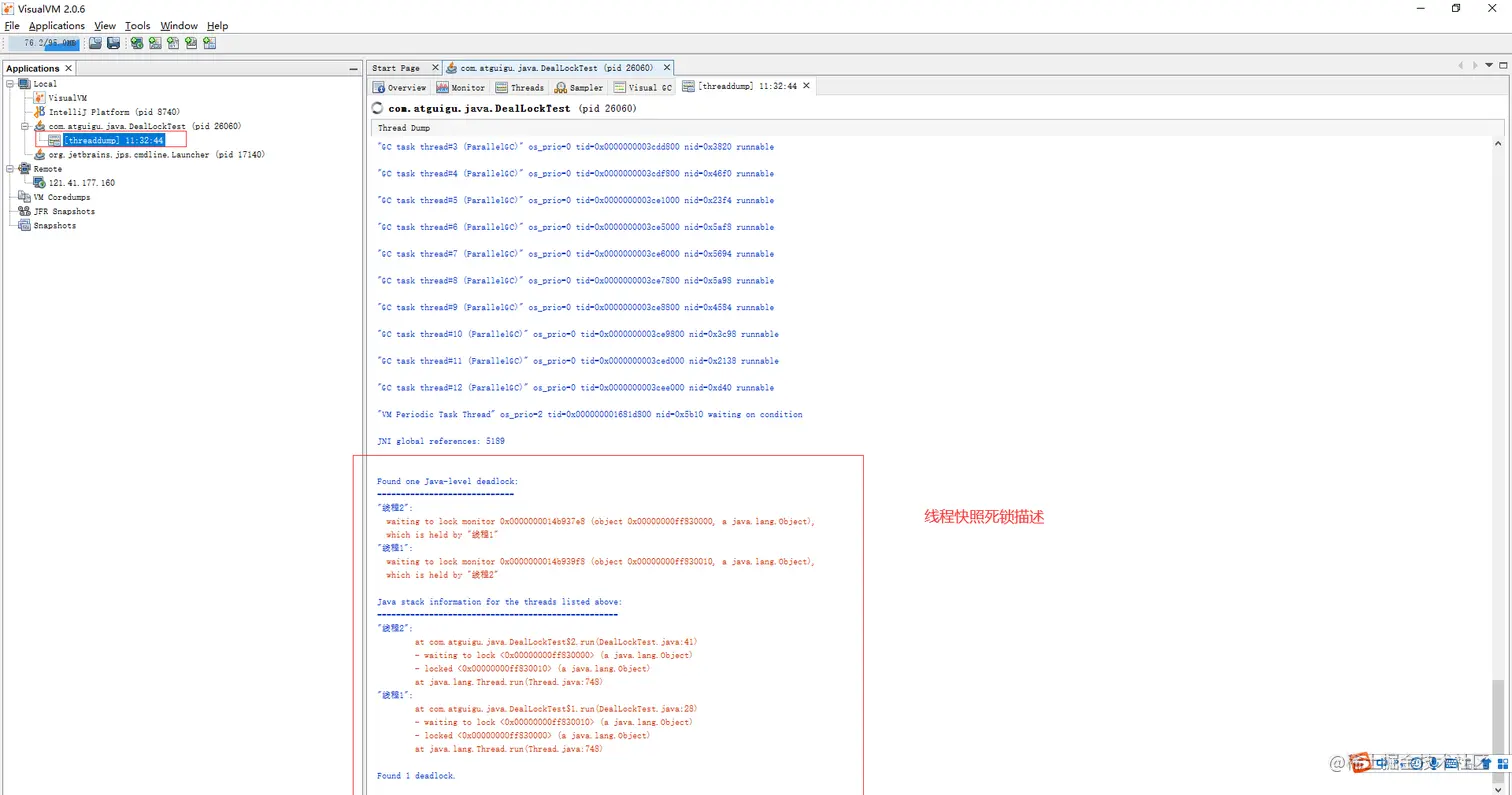Click the "Found 1 deadlock." line
The width and height of the screenshot is (1512, 795).
coord(416,776)
